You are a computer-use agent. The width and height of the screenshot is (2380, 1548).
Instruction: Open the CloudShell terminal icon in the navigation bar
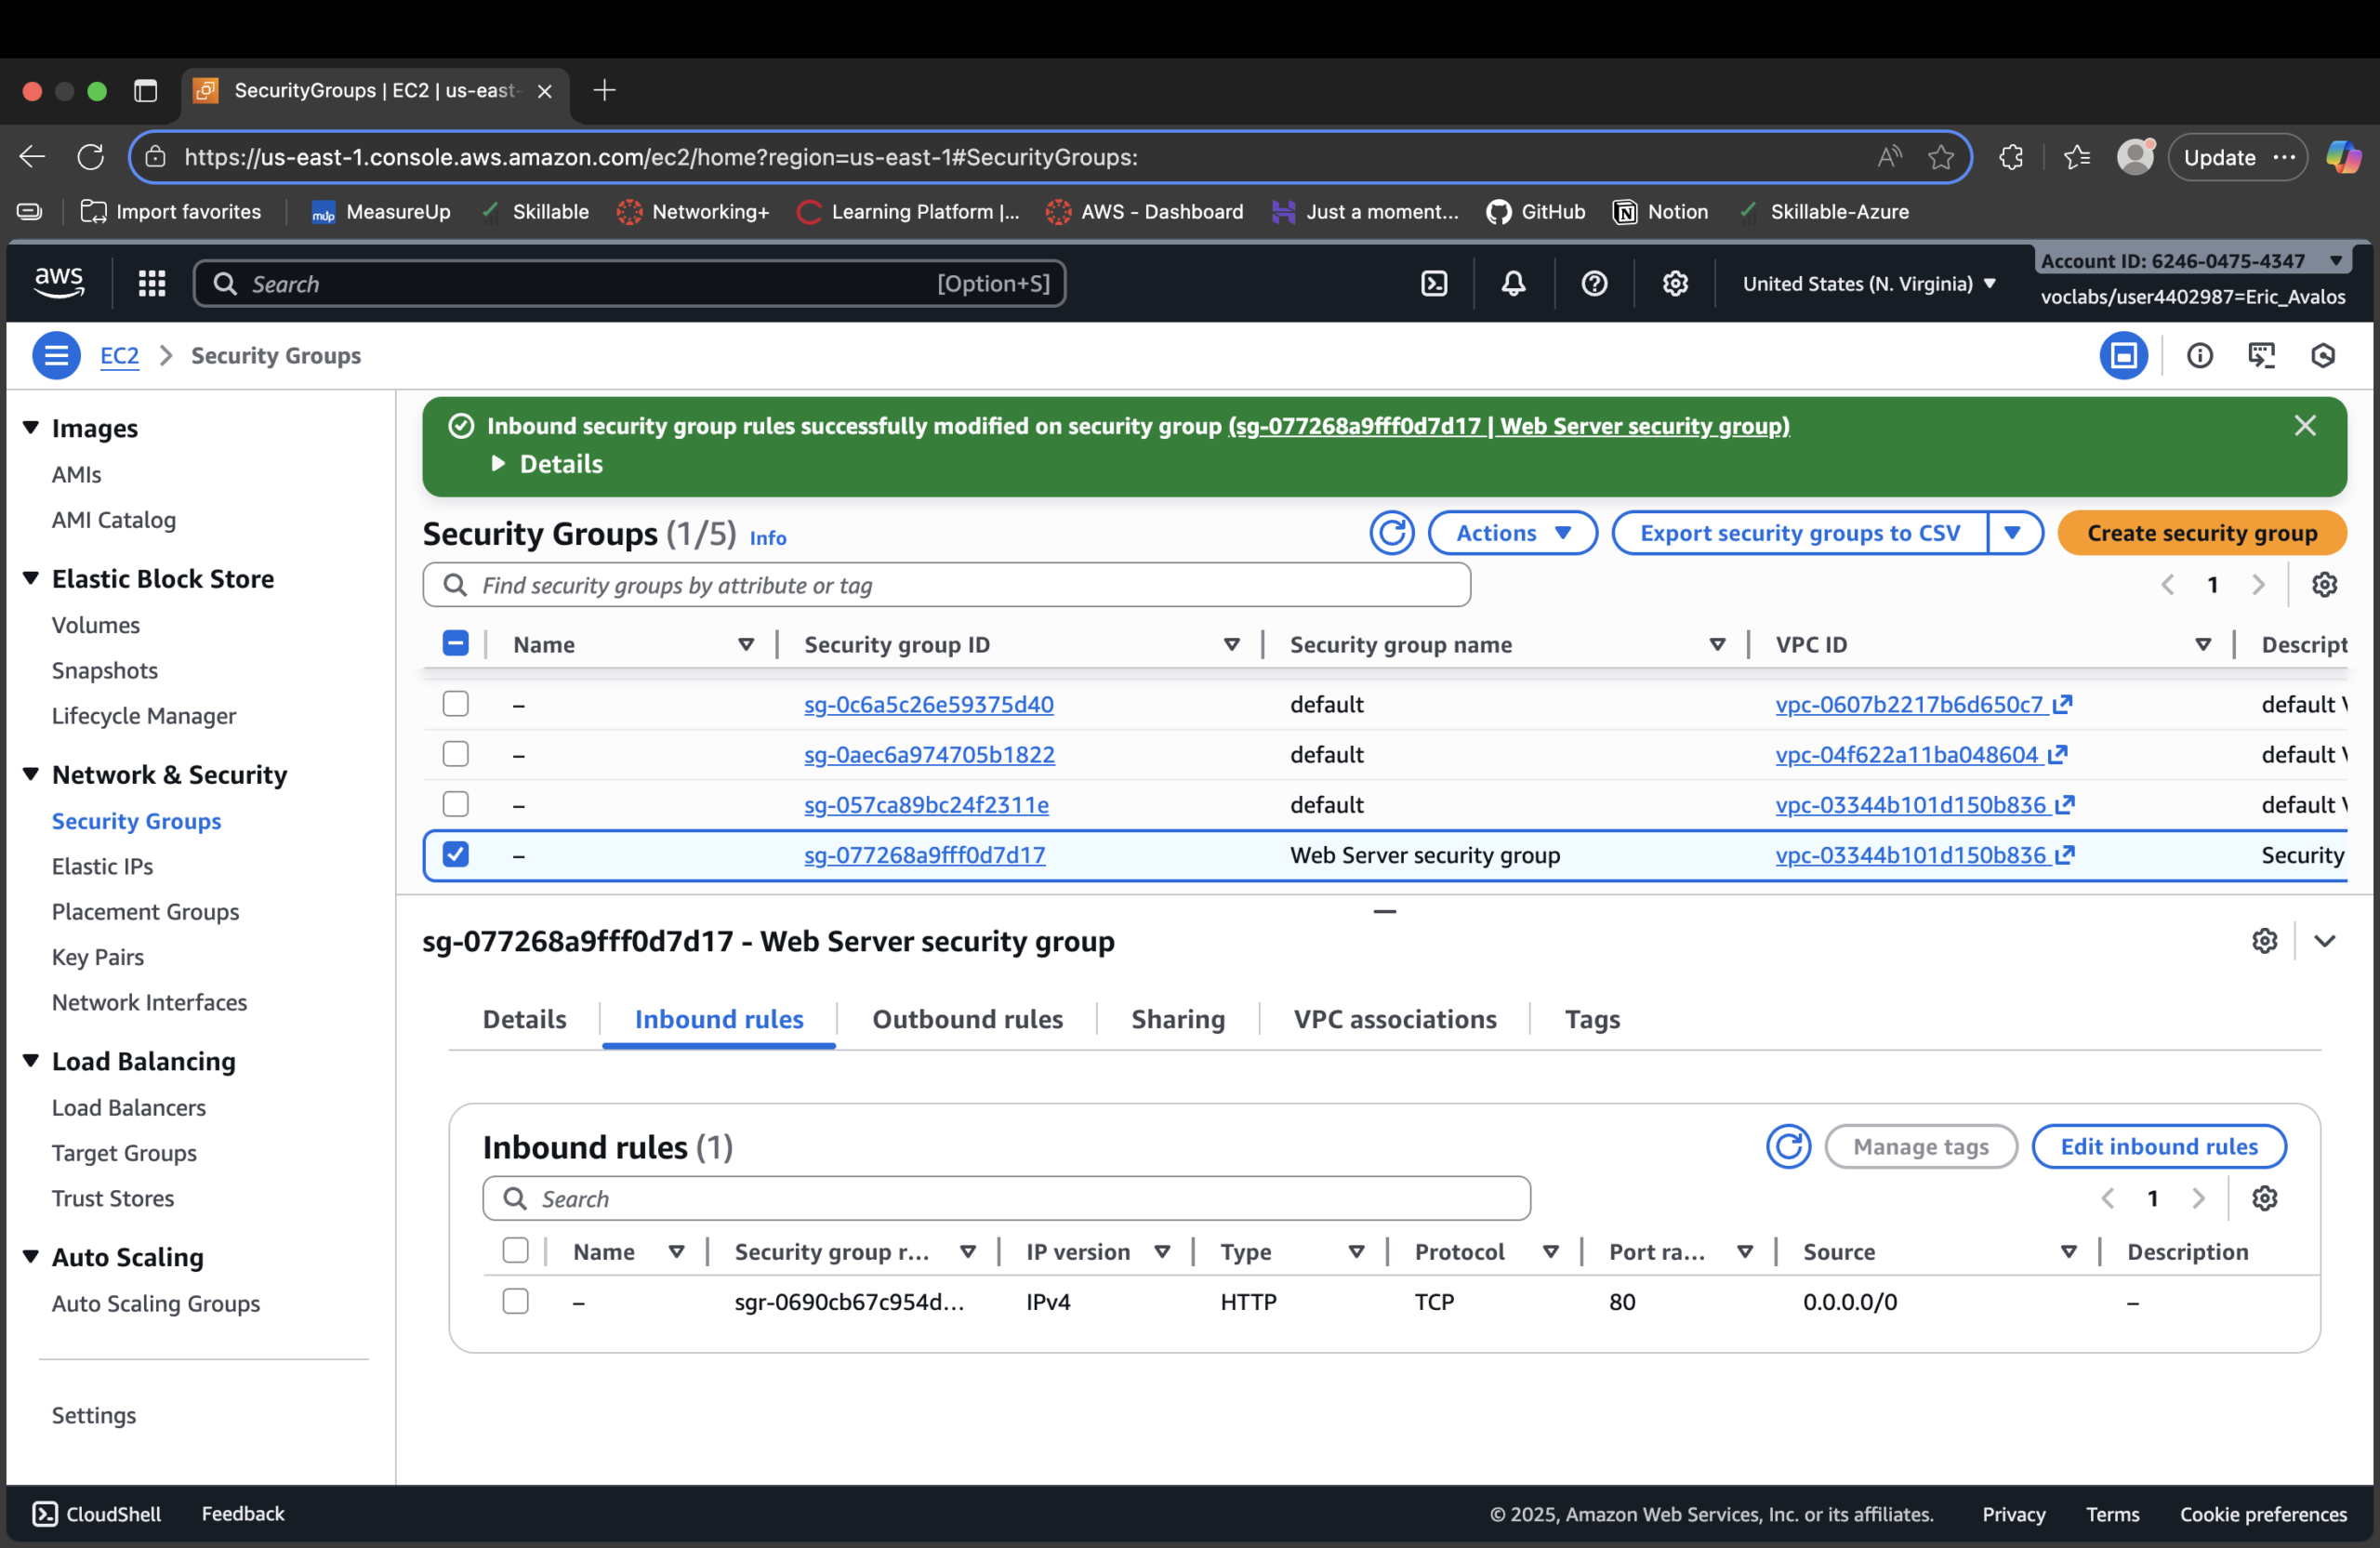1434,283
